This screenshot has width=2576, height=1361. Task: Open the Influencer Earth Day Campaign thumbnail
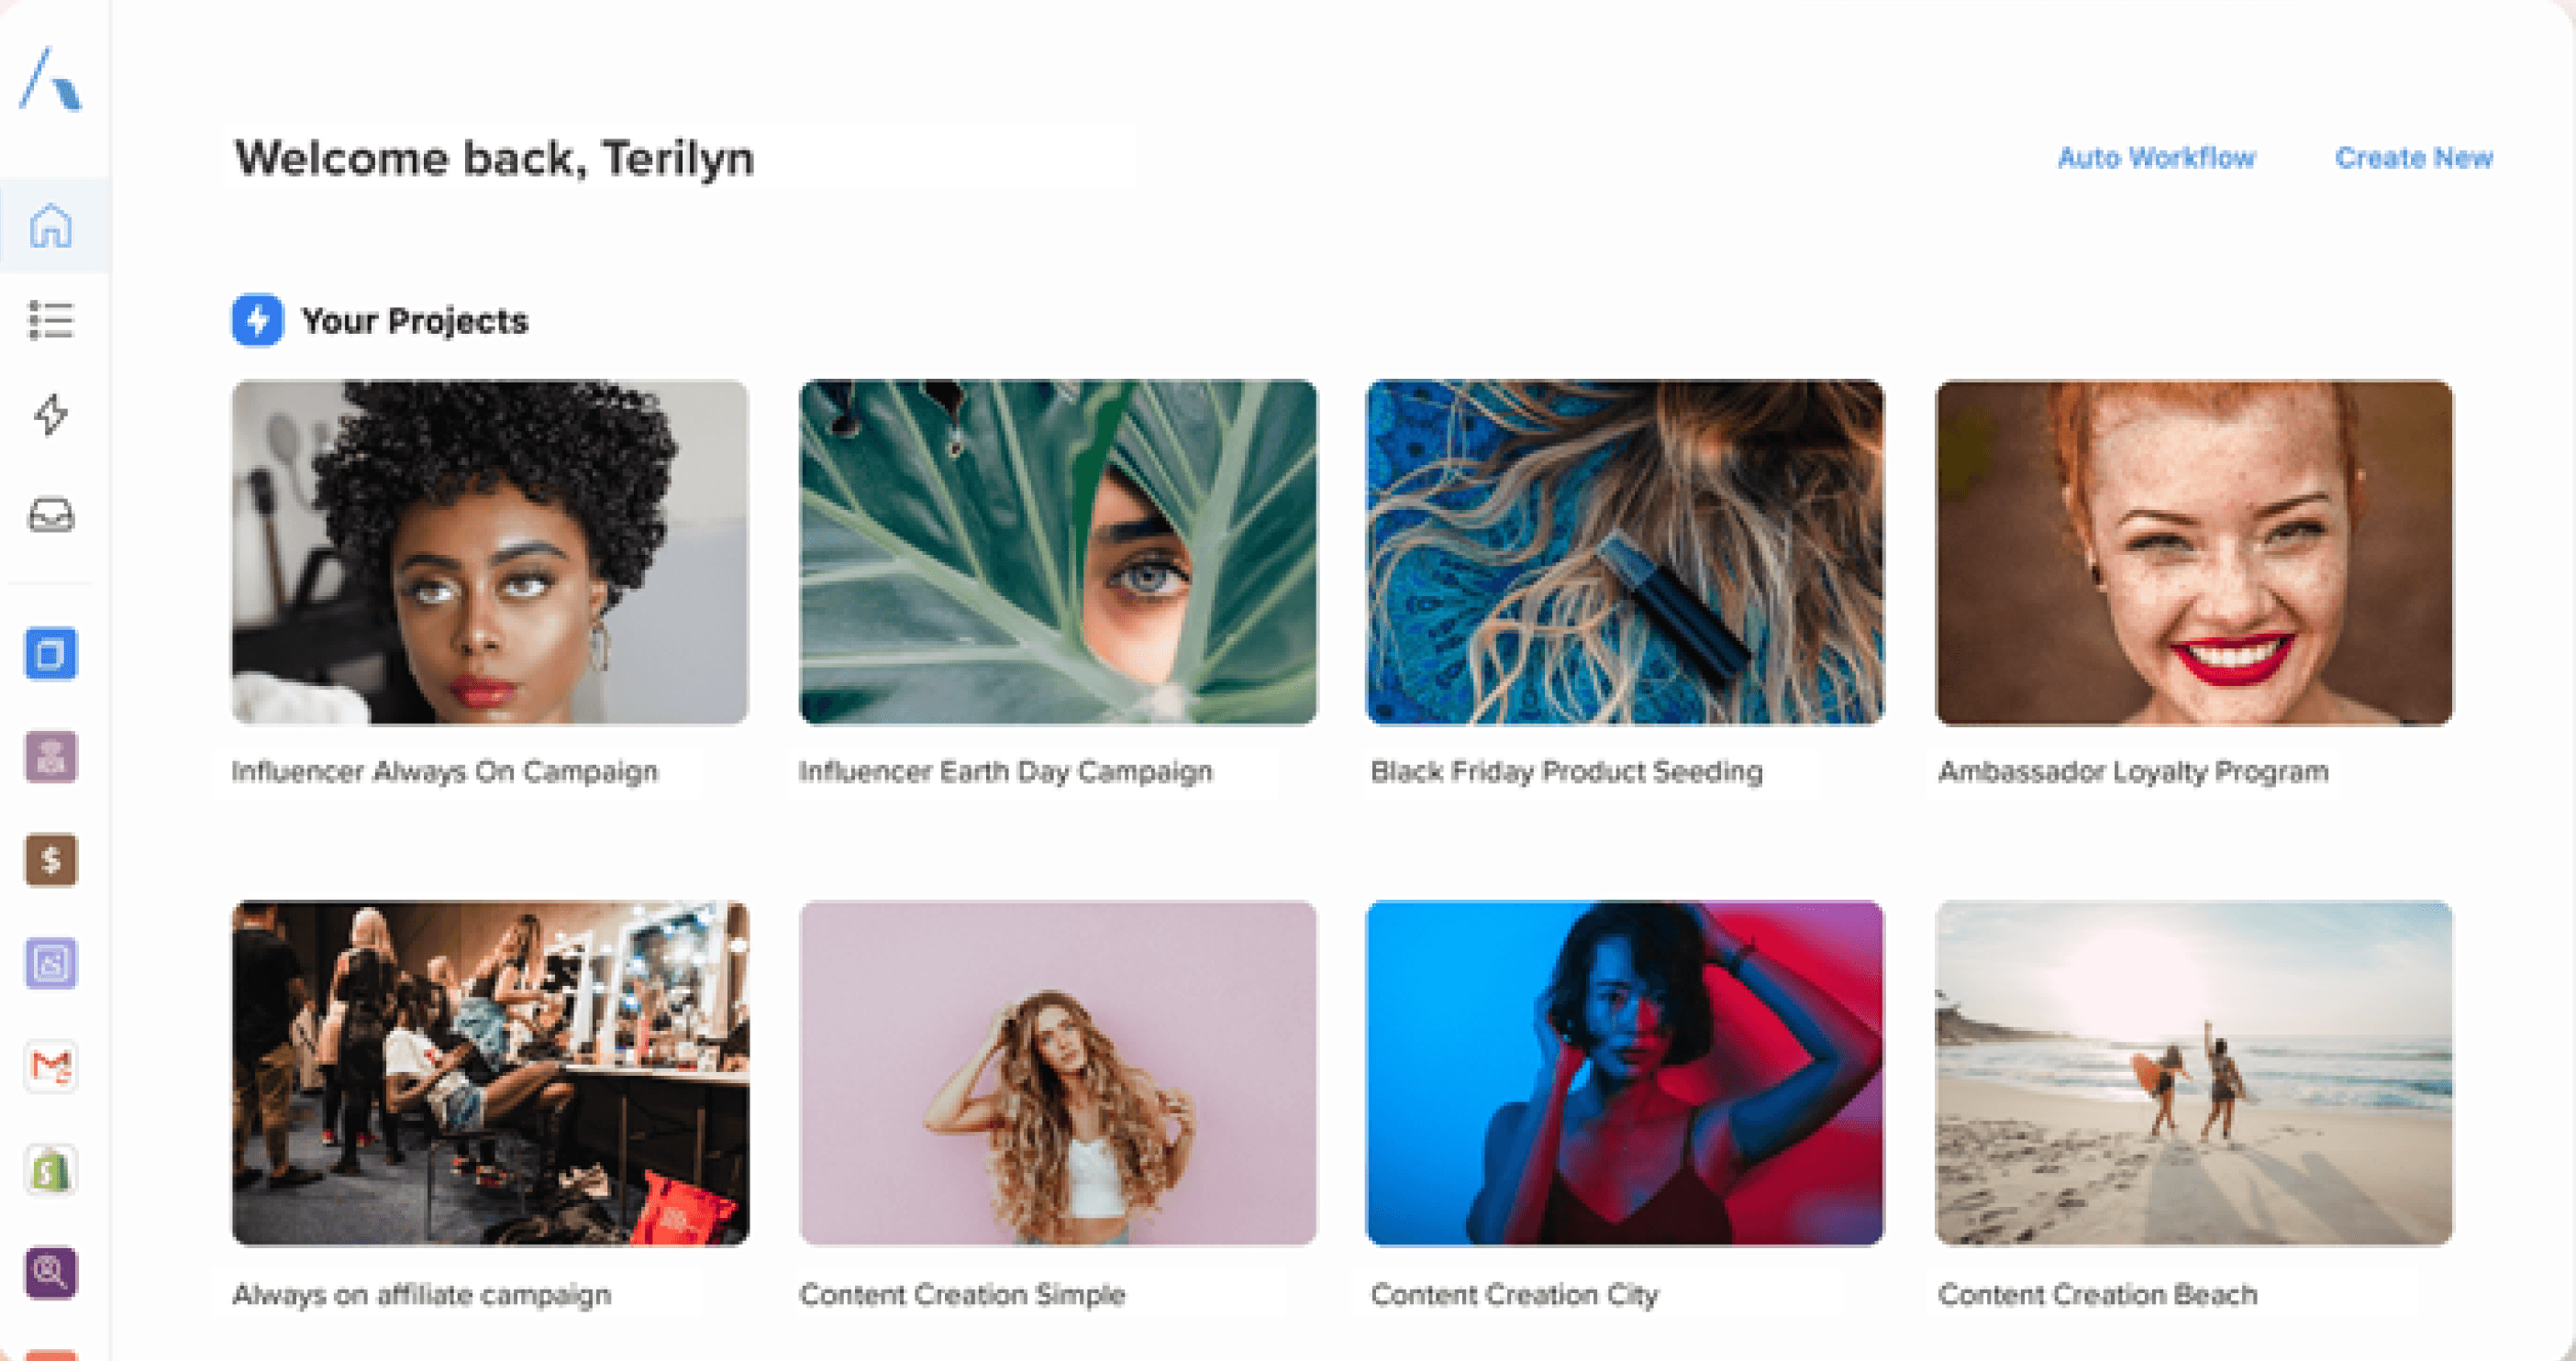click(x=1058, y=552)
